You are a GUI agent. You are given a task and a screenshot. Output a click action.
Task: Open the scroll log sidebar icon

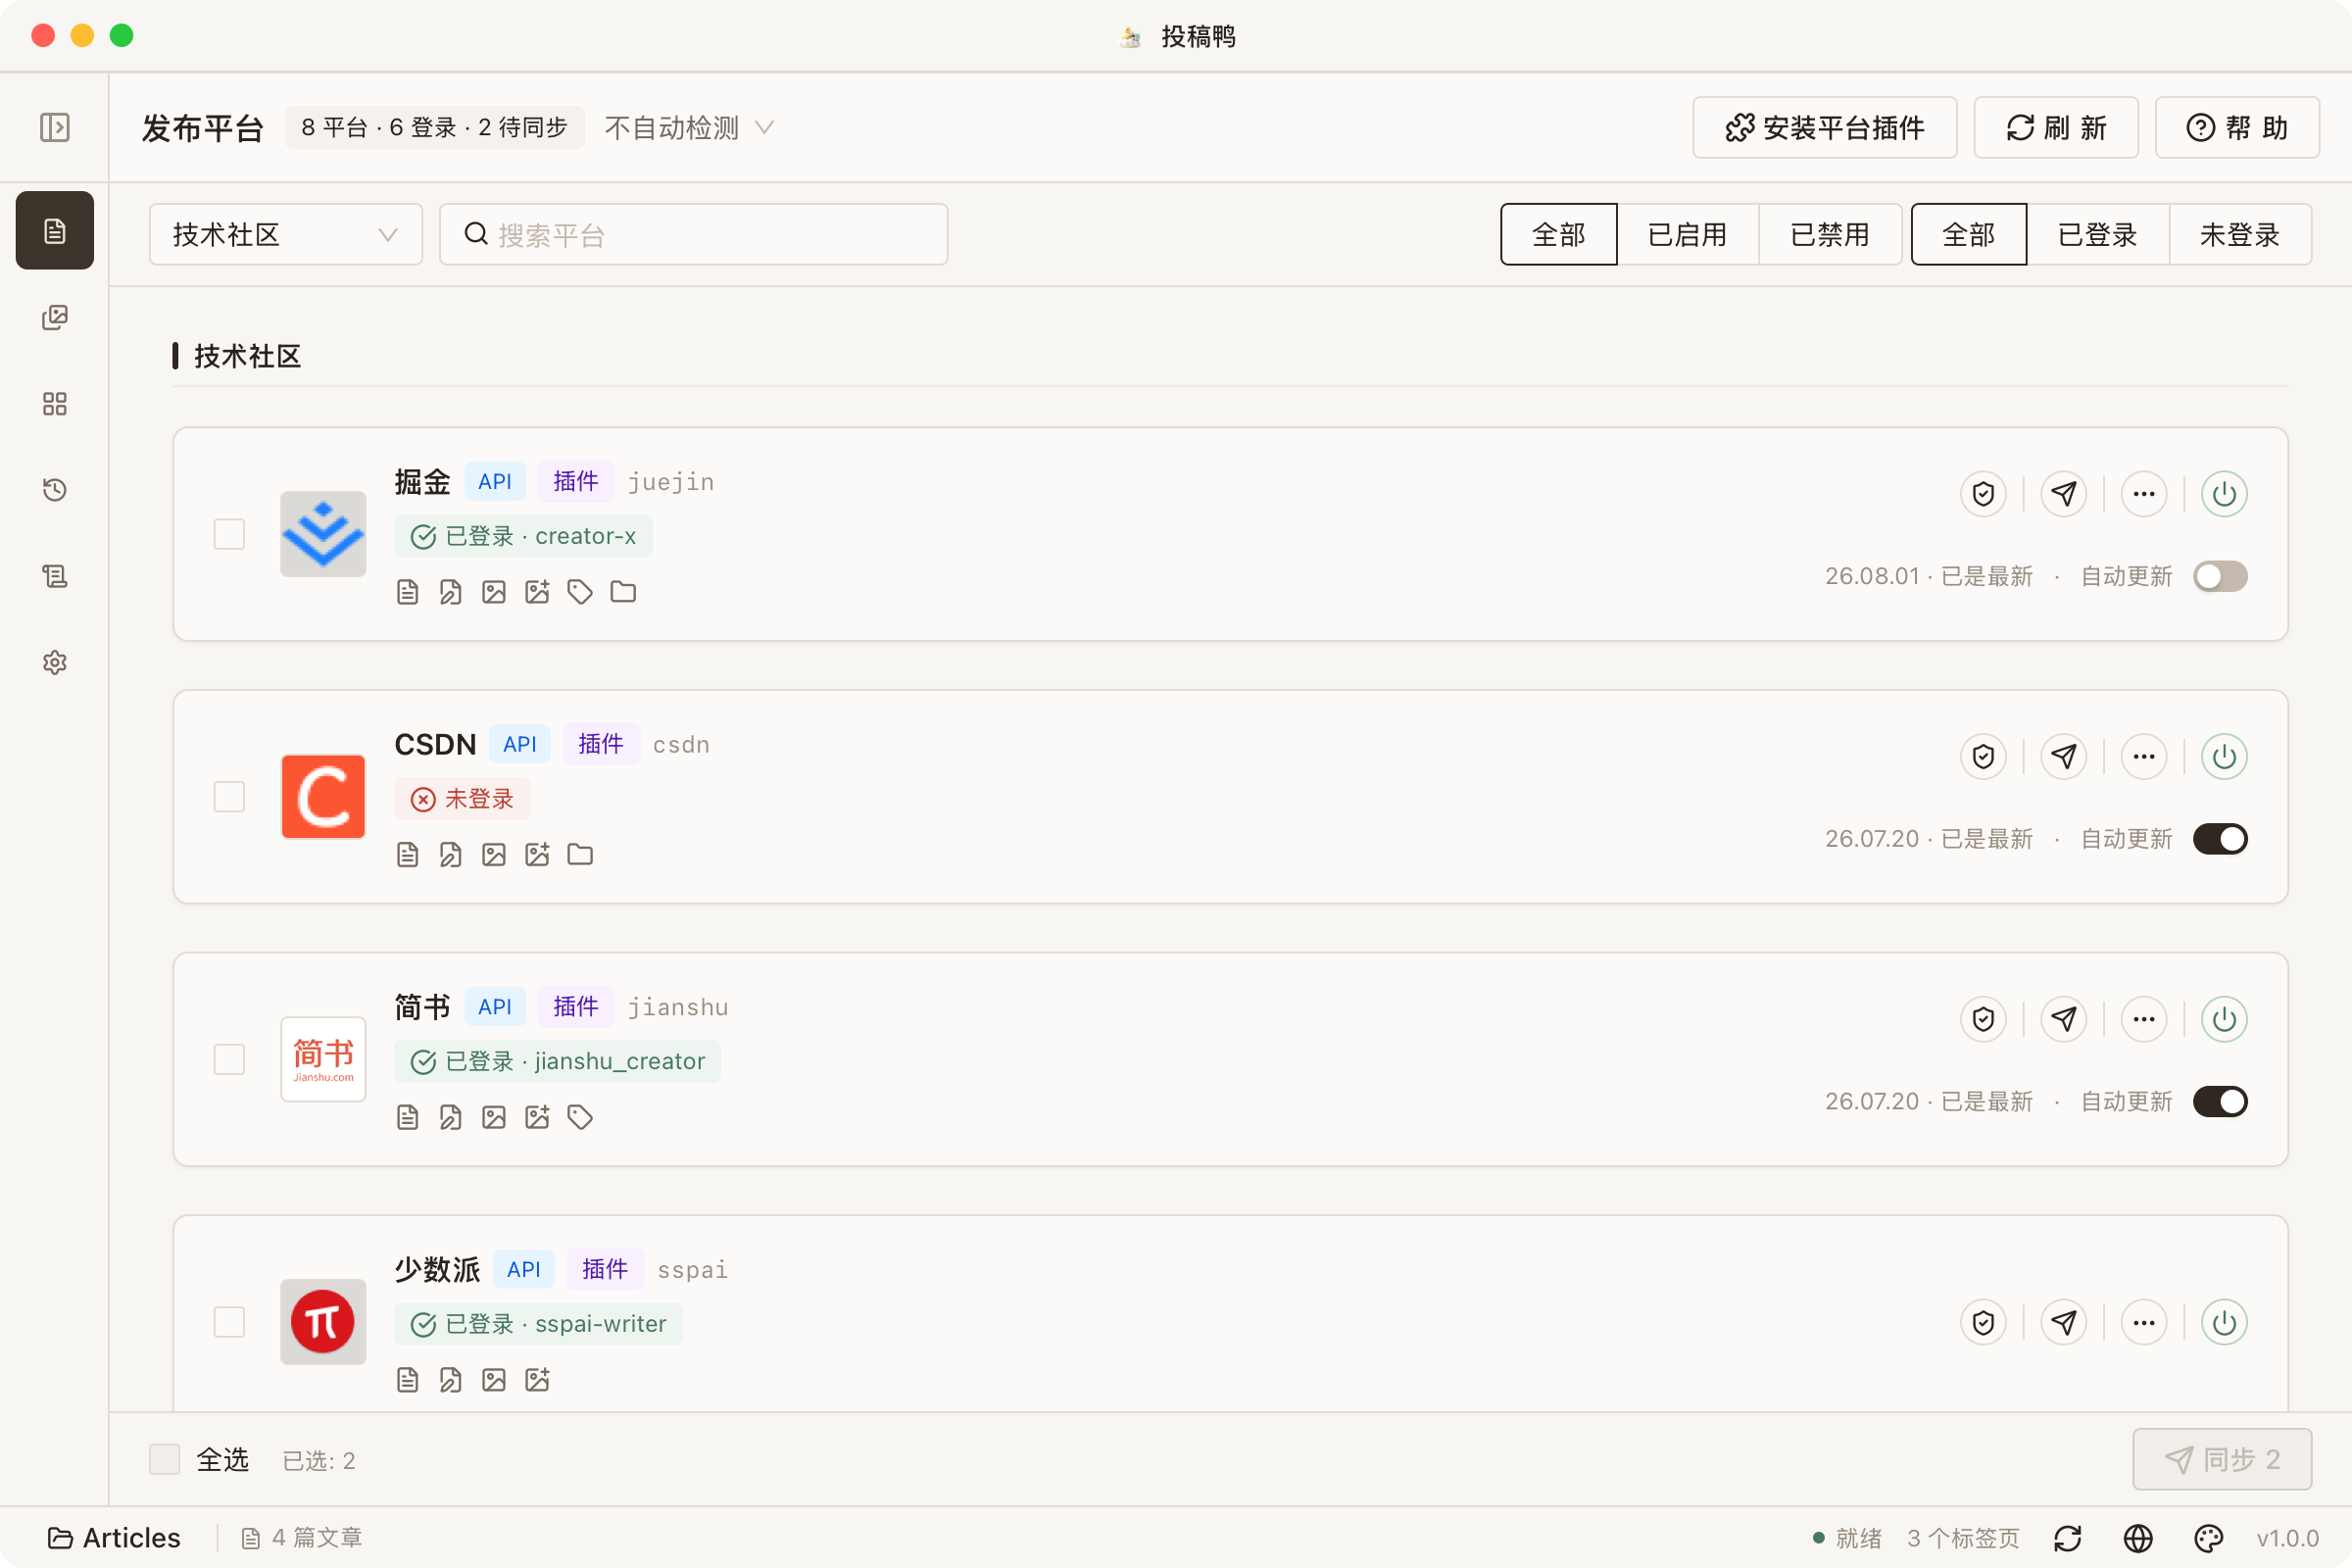click(x=55, y=576)
